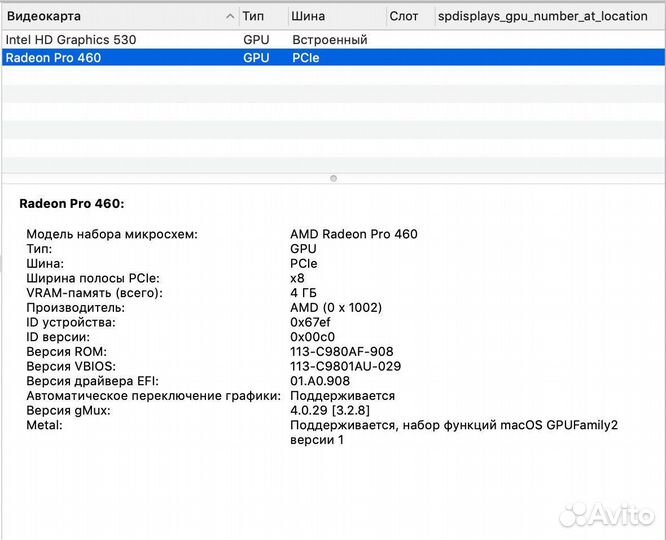Sort the list by Шина column
Screen dimensions: 666x540
[334, 17]
